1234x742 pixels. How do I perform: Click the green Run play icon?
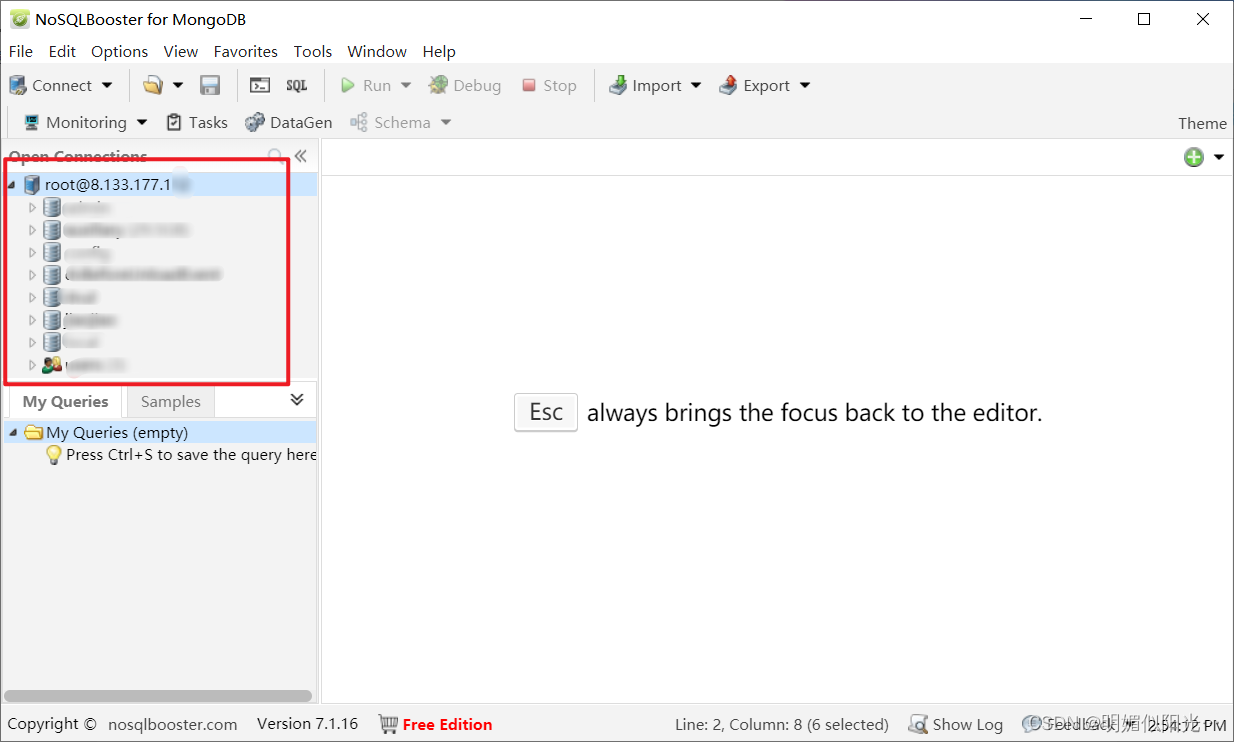pyautogui.click(x=348, y=86)
